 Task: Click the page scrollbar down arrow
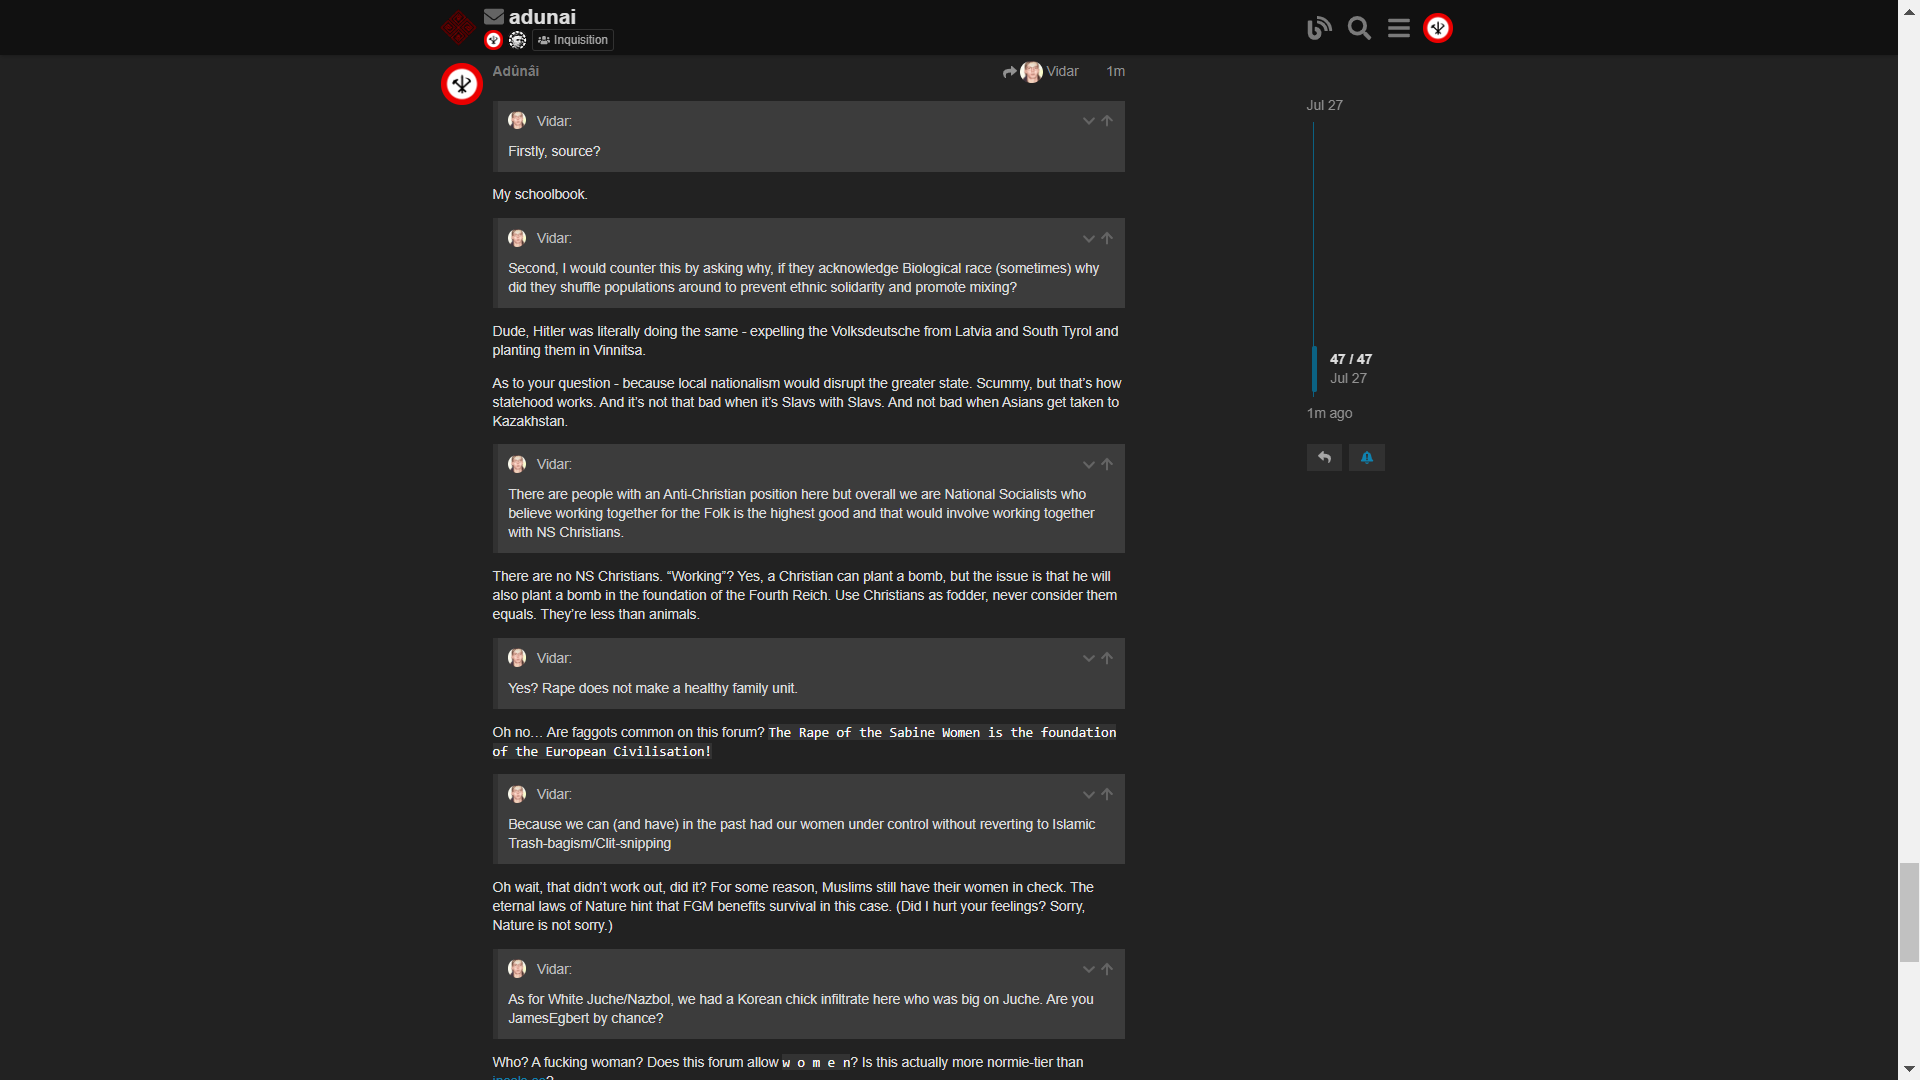click(x=1909, y=1069)
